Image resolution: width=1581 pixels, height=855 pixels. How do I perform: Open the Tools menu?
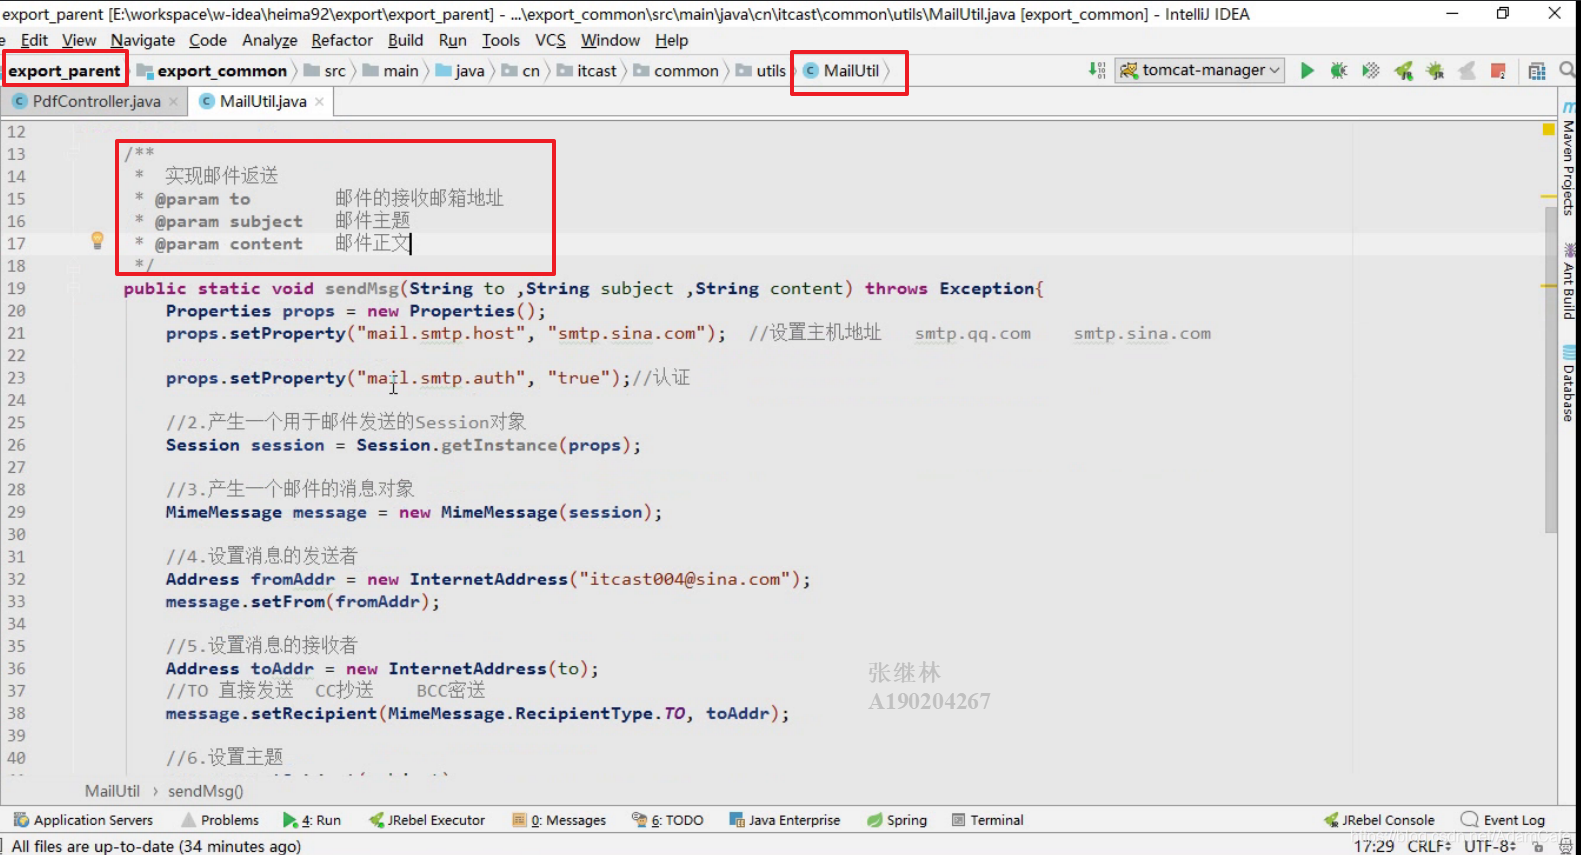click(501, 40)
